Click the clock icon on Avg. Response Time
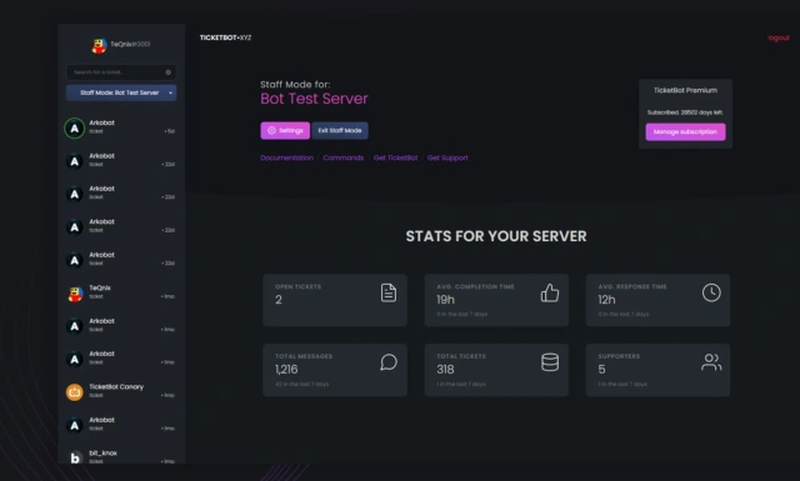The image size is (800, 481). 711,293
